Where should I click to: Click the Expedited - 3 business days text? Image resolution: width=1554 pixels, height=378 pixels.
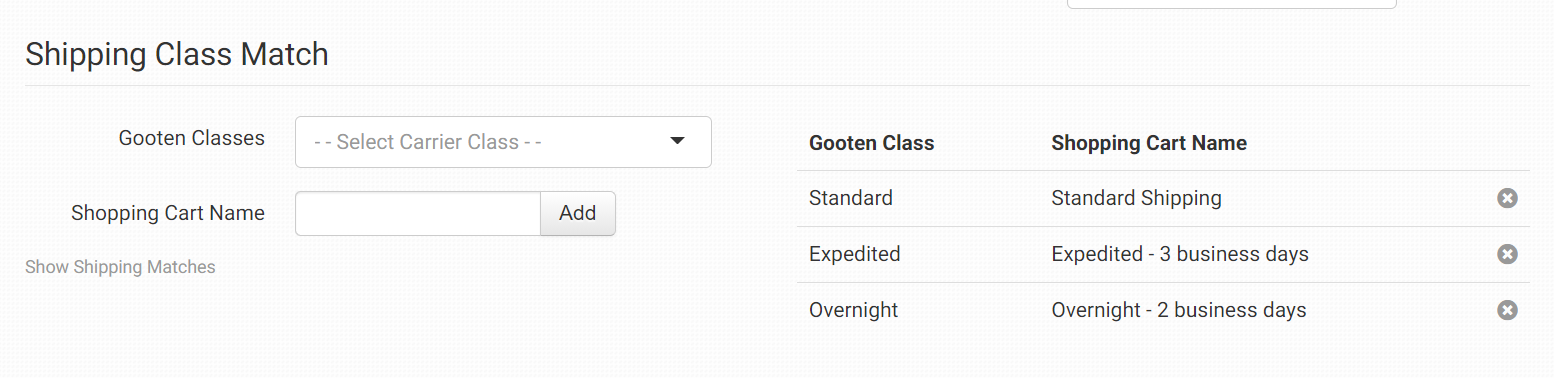[1180, 254]
